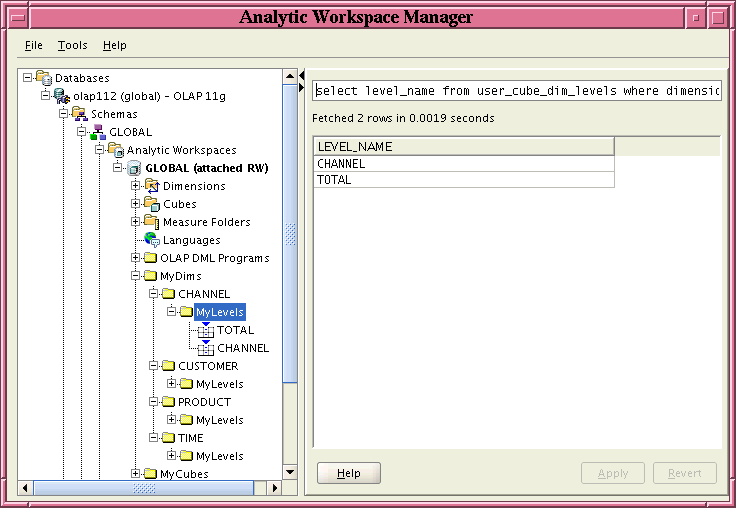Image resolution: width=736 pixels, height=508 pixels.
Task: Expand MyLevels under the CUSTOMER folder
Action: point(172,384)
